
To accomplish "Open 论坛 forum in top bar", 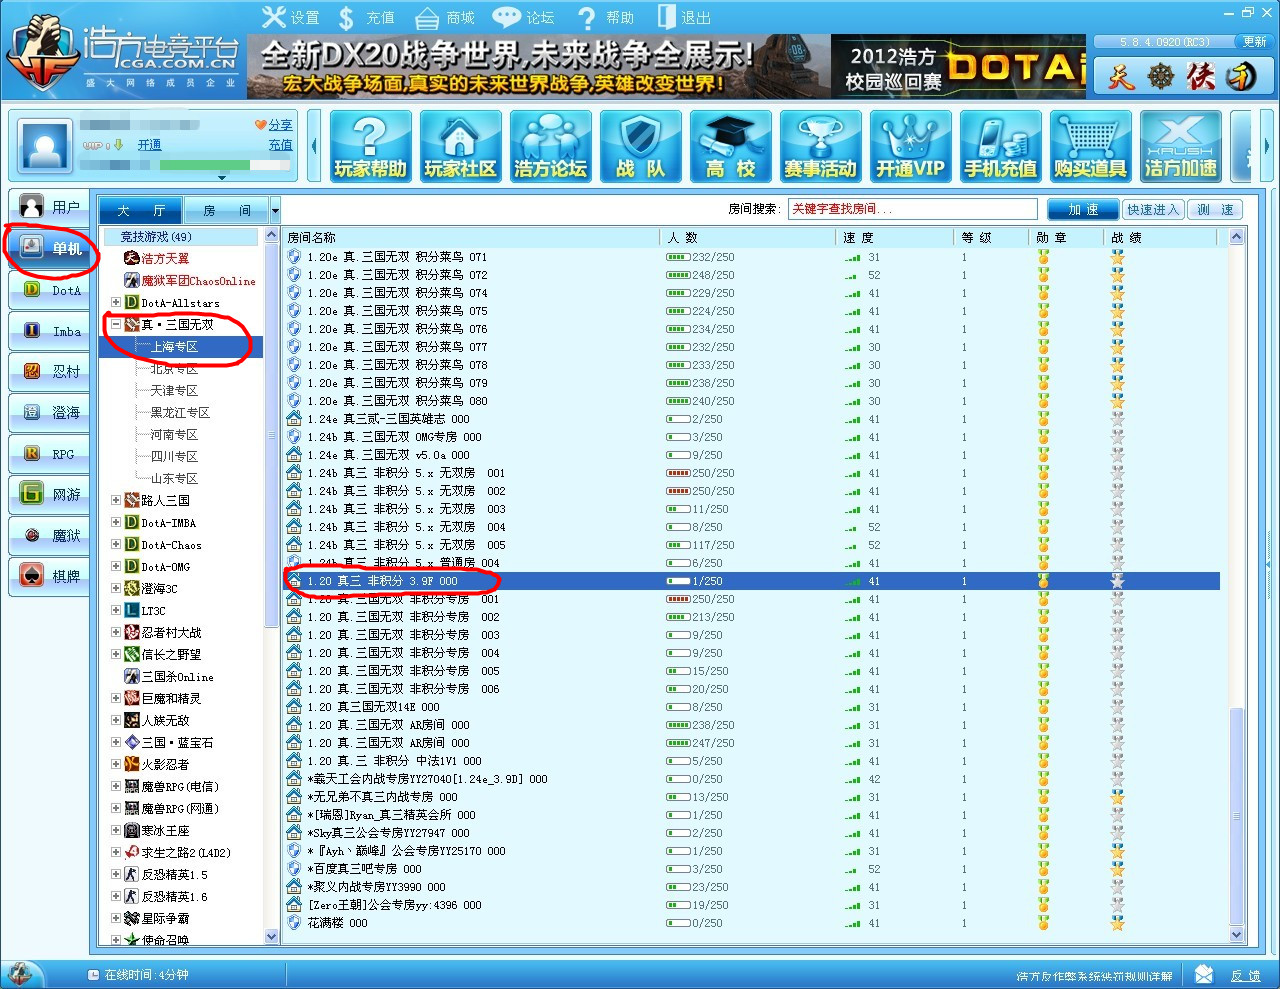I will click(x=524, y=17).
